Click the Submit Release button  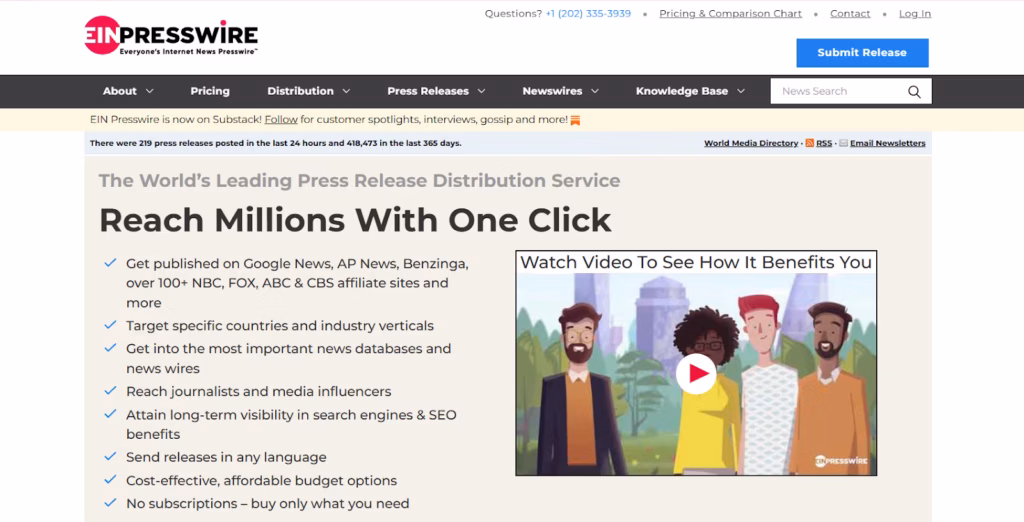(862, 53)
